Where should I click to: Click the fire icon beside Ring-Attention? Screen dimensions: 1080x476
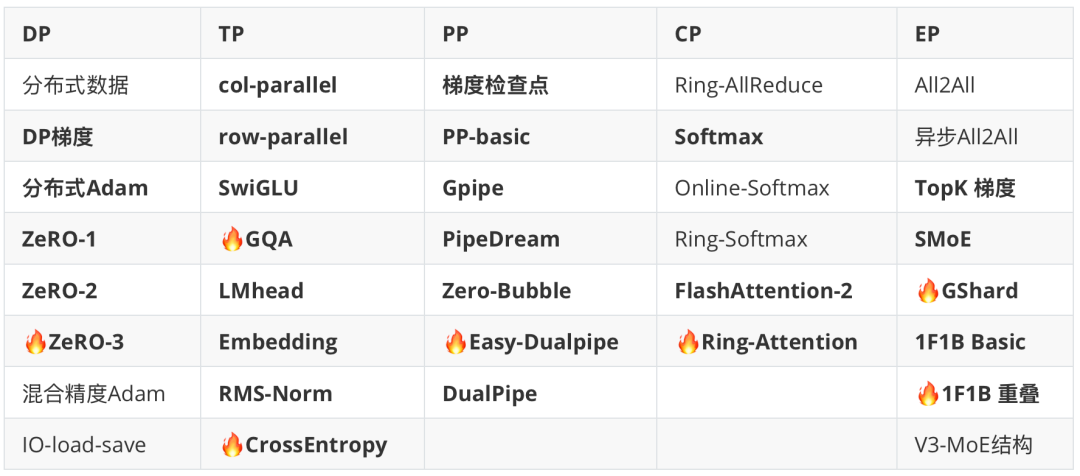pyautogui.click(x=687, y=342)
